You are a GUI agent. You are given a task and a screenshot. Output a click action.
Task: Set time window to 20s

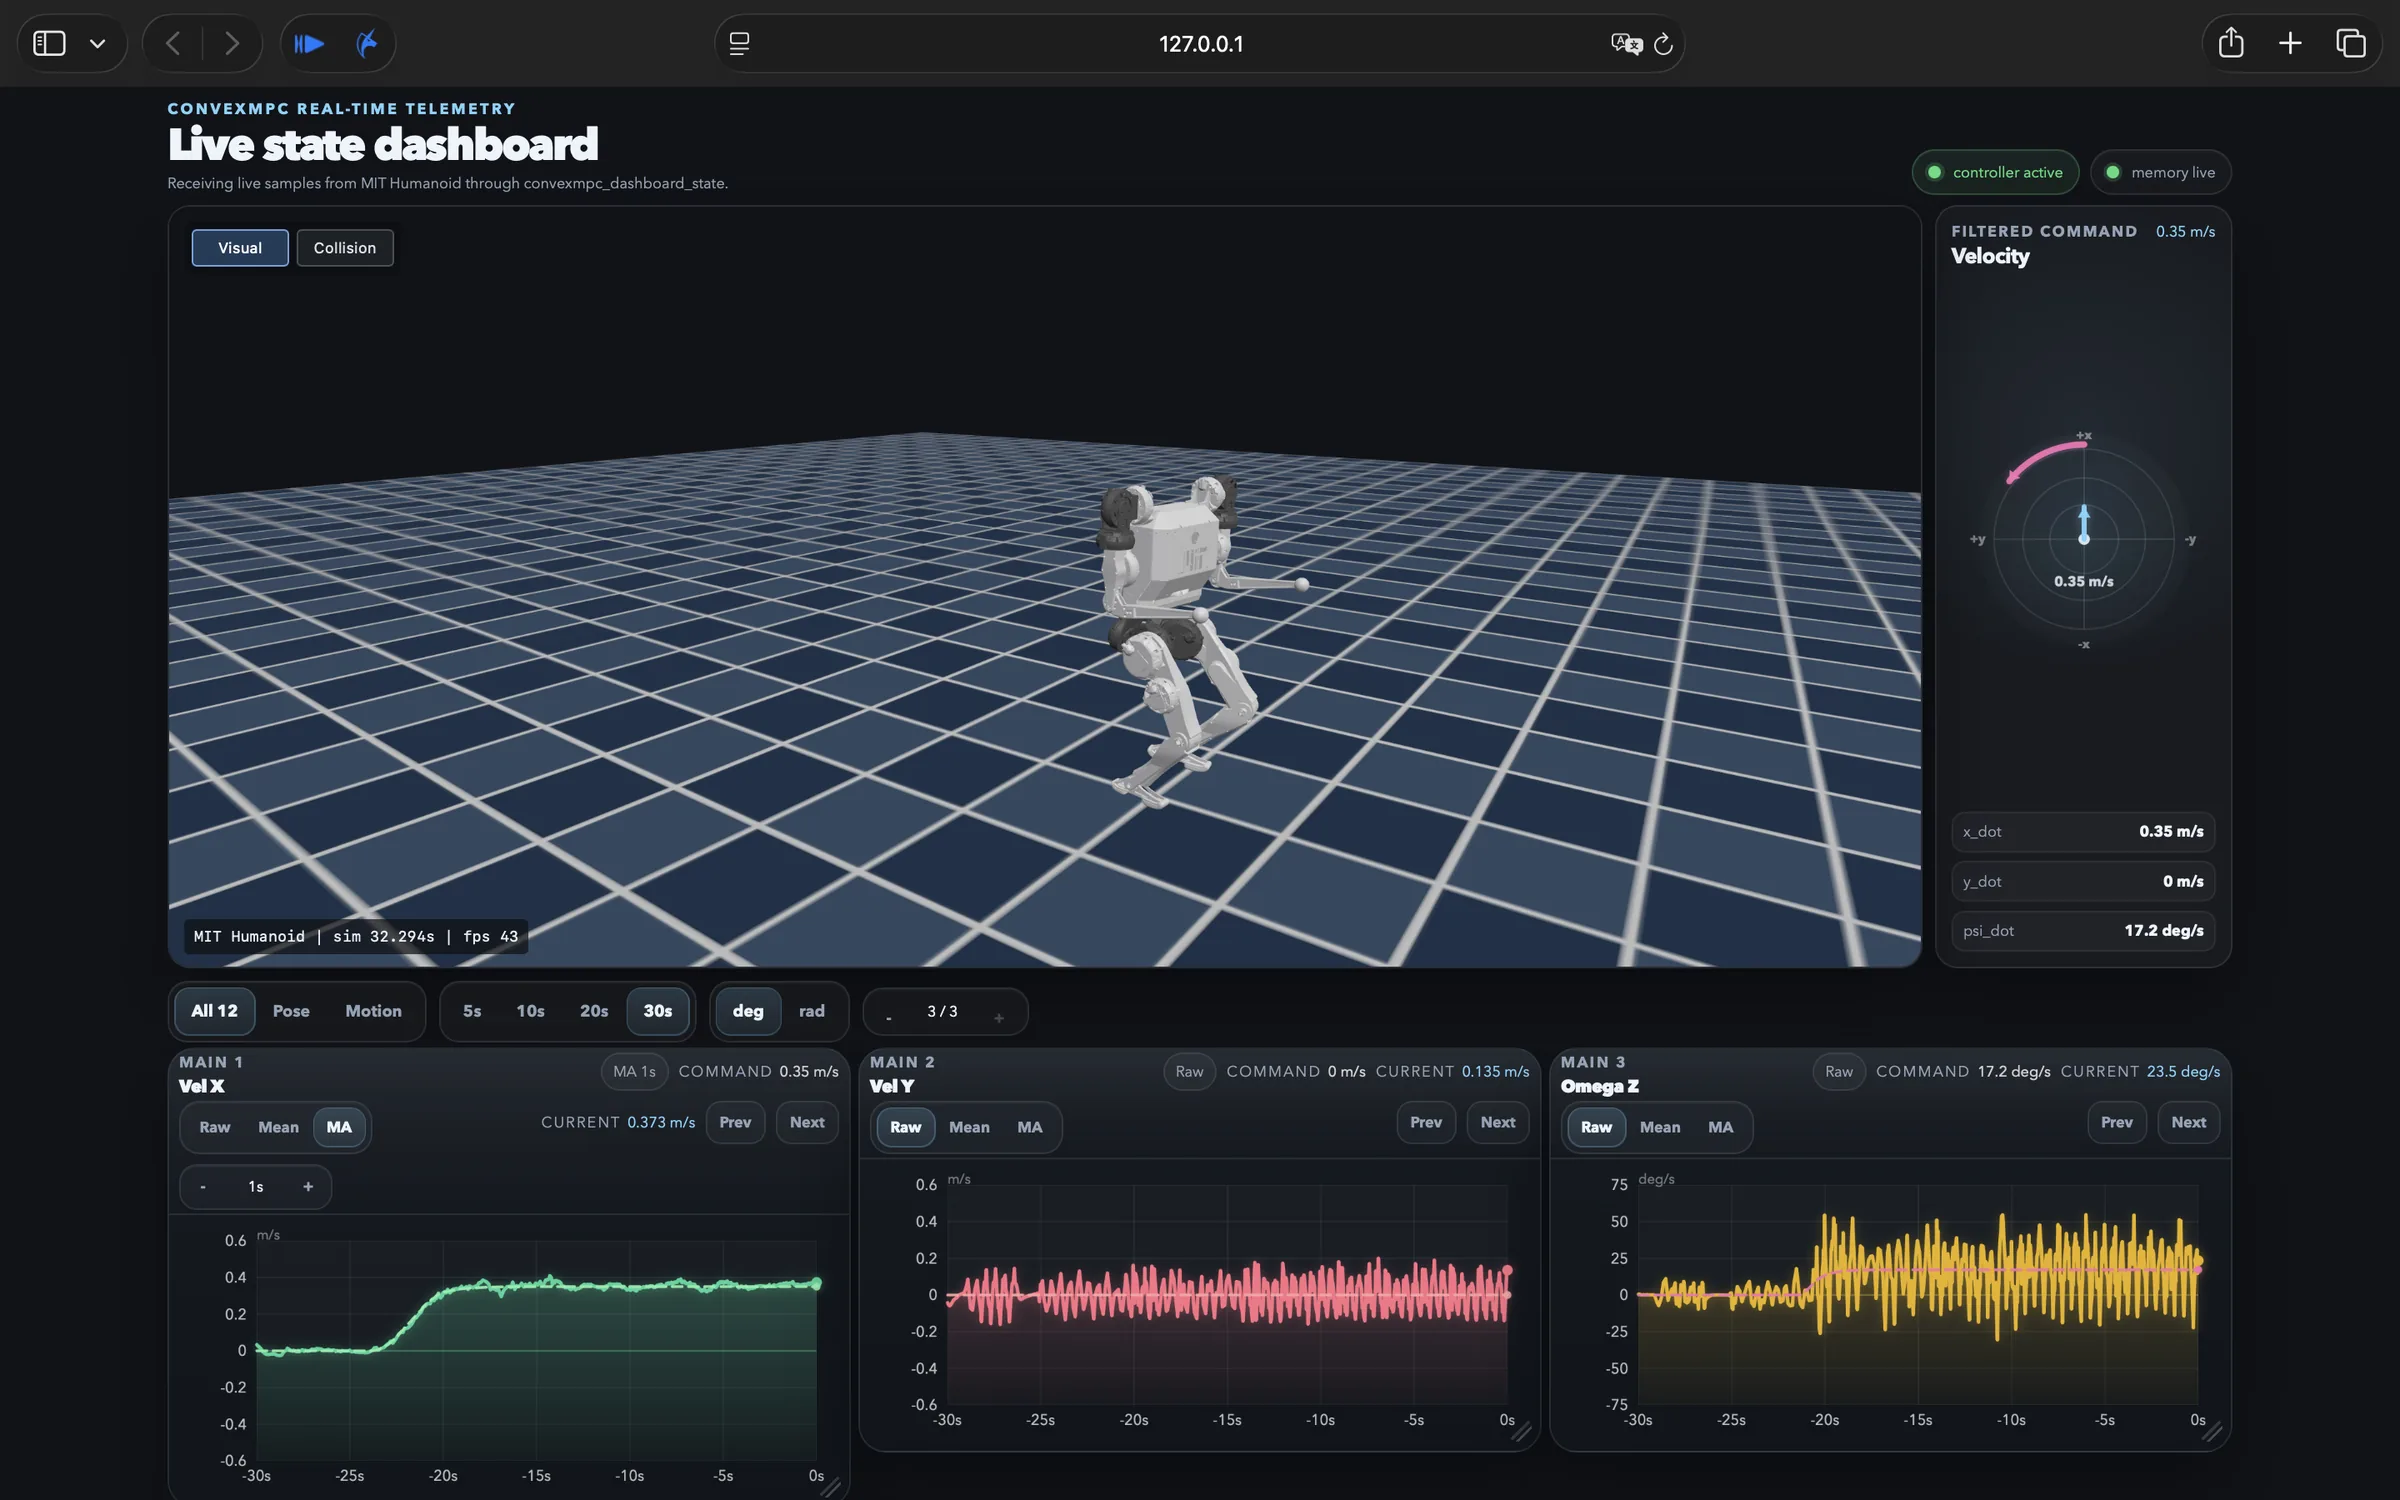(594, 1011)
